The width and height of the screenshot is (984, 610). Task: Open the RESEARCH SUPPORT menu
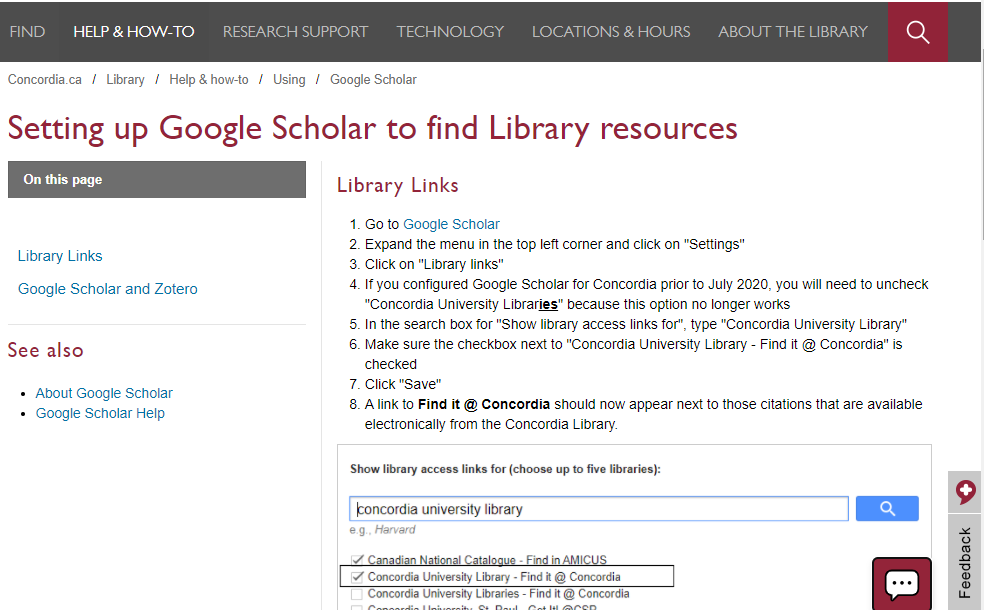[295, 31]
